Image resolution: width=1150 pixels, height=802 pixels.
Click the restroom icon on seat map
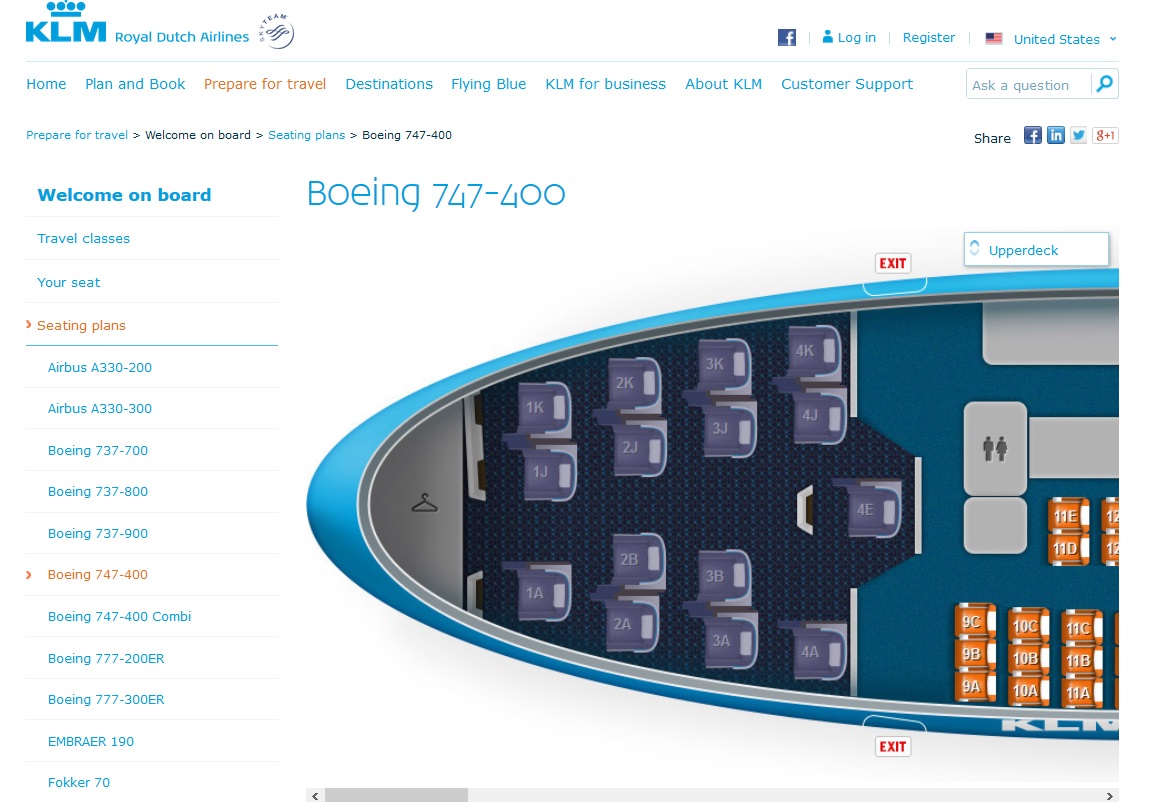pyautogui.click(x=995, y=448)
